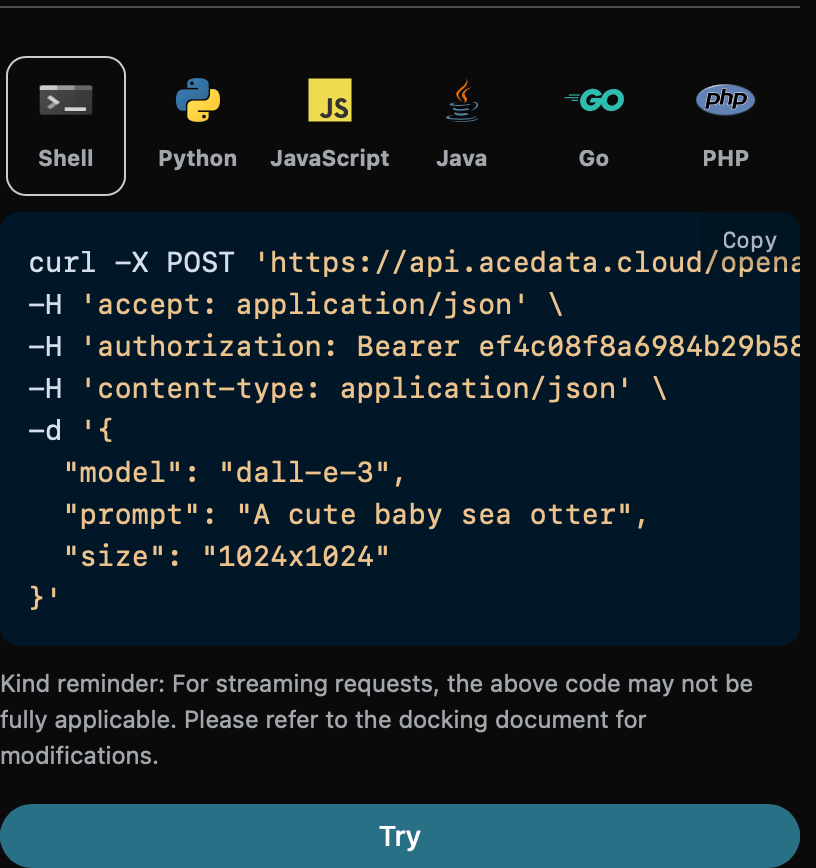Open the Java tab label
This screenshot has height=868, width=816.
click(x=462, y=158)
